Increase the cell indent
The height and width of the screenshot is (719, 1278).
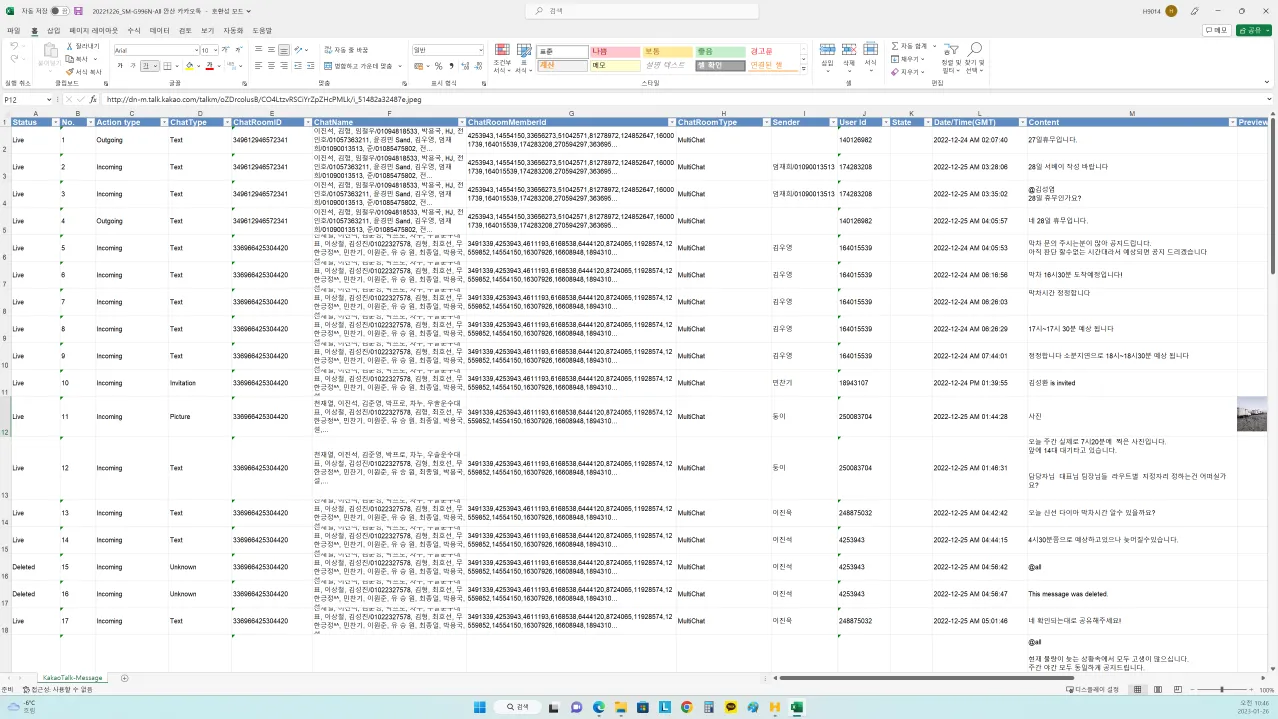[312, 66]
